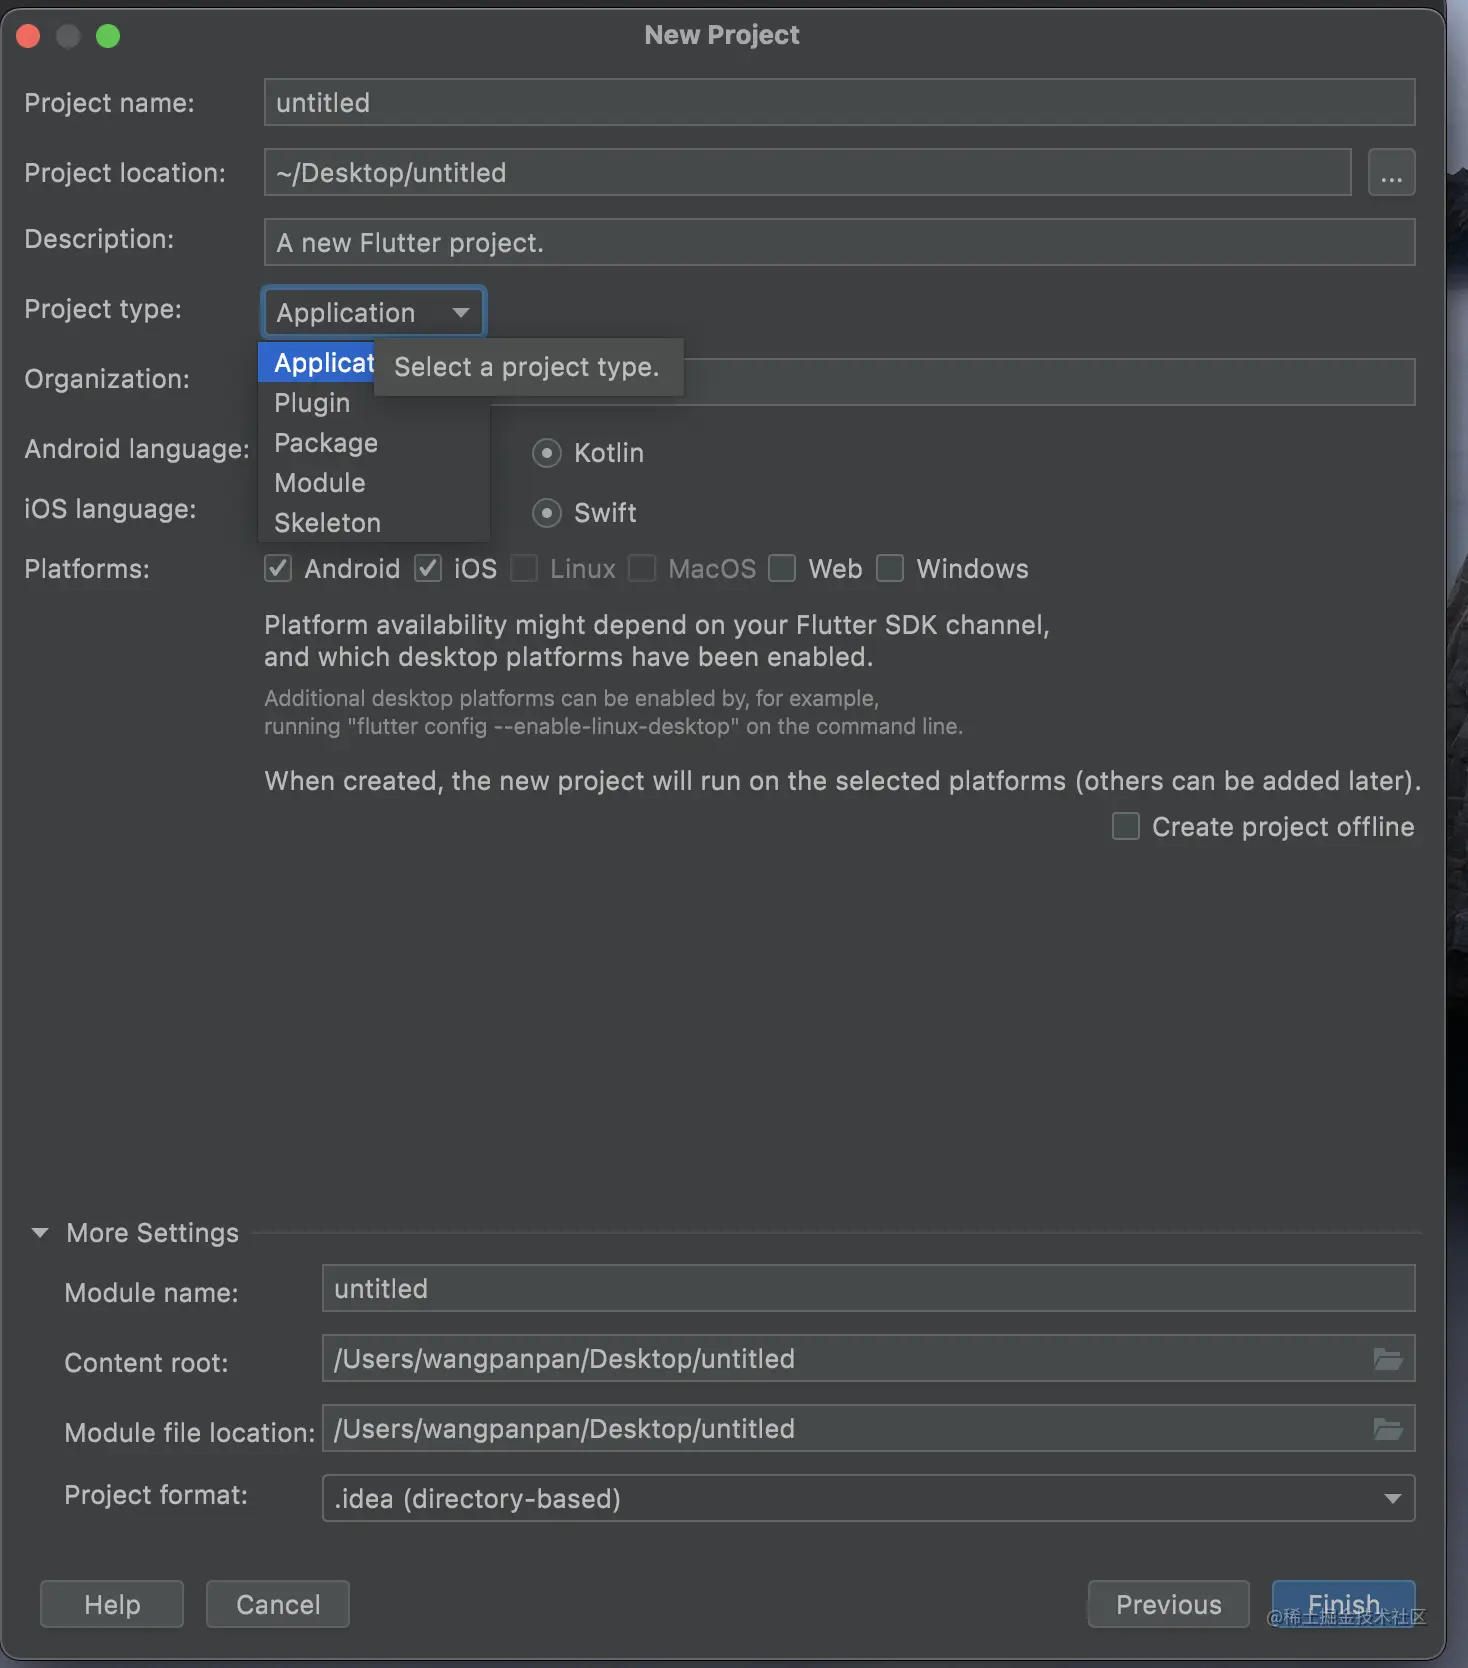Select the Kotlin radio button

click(546, 453)
